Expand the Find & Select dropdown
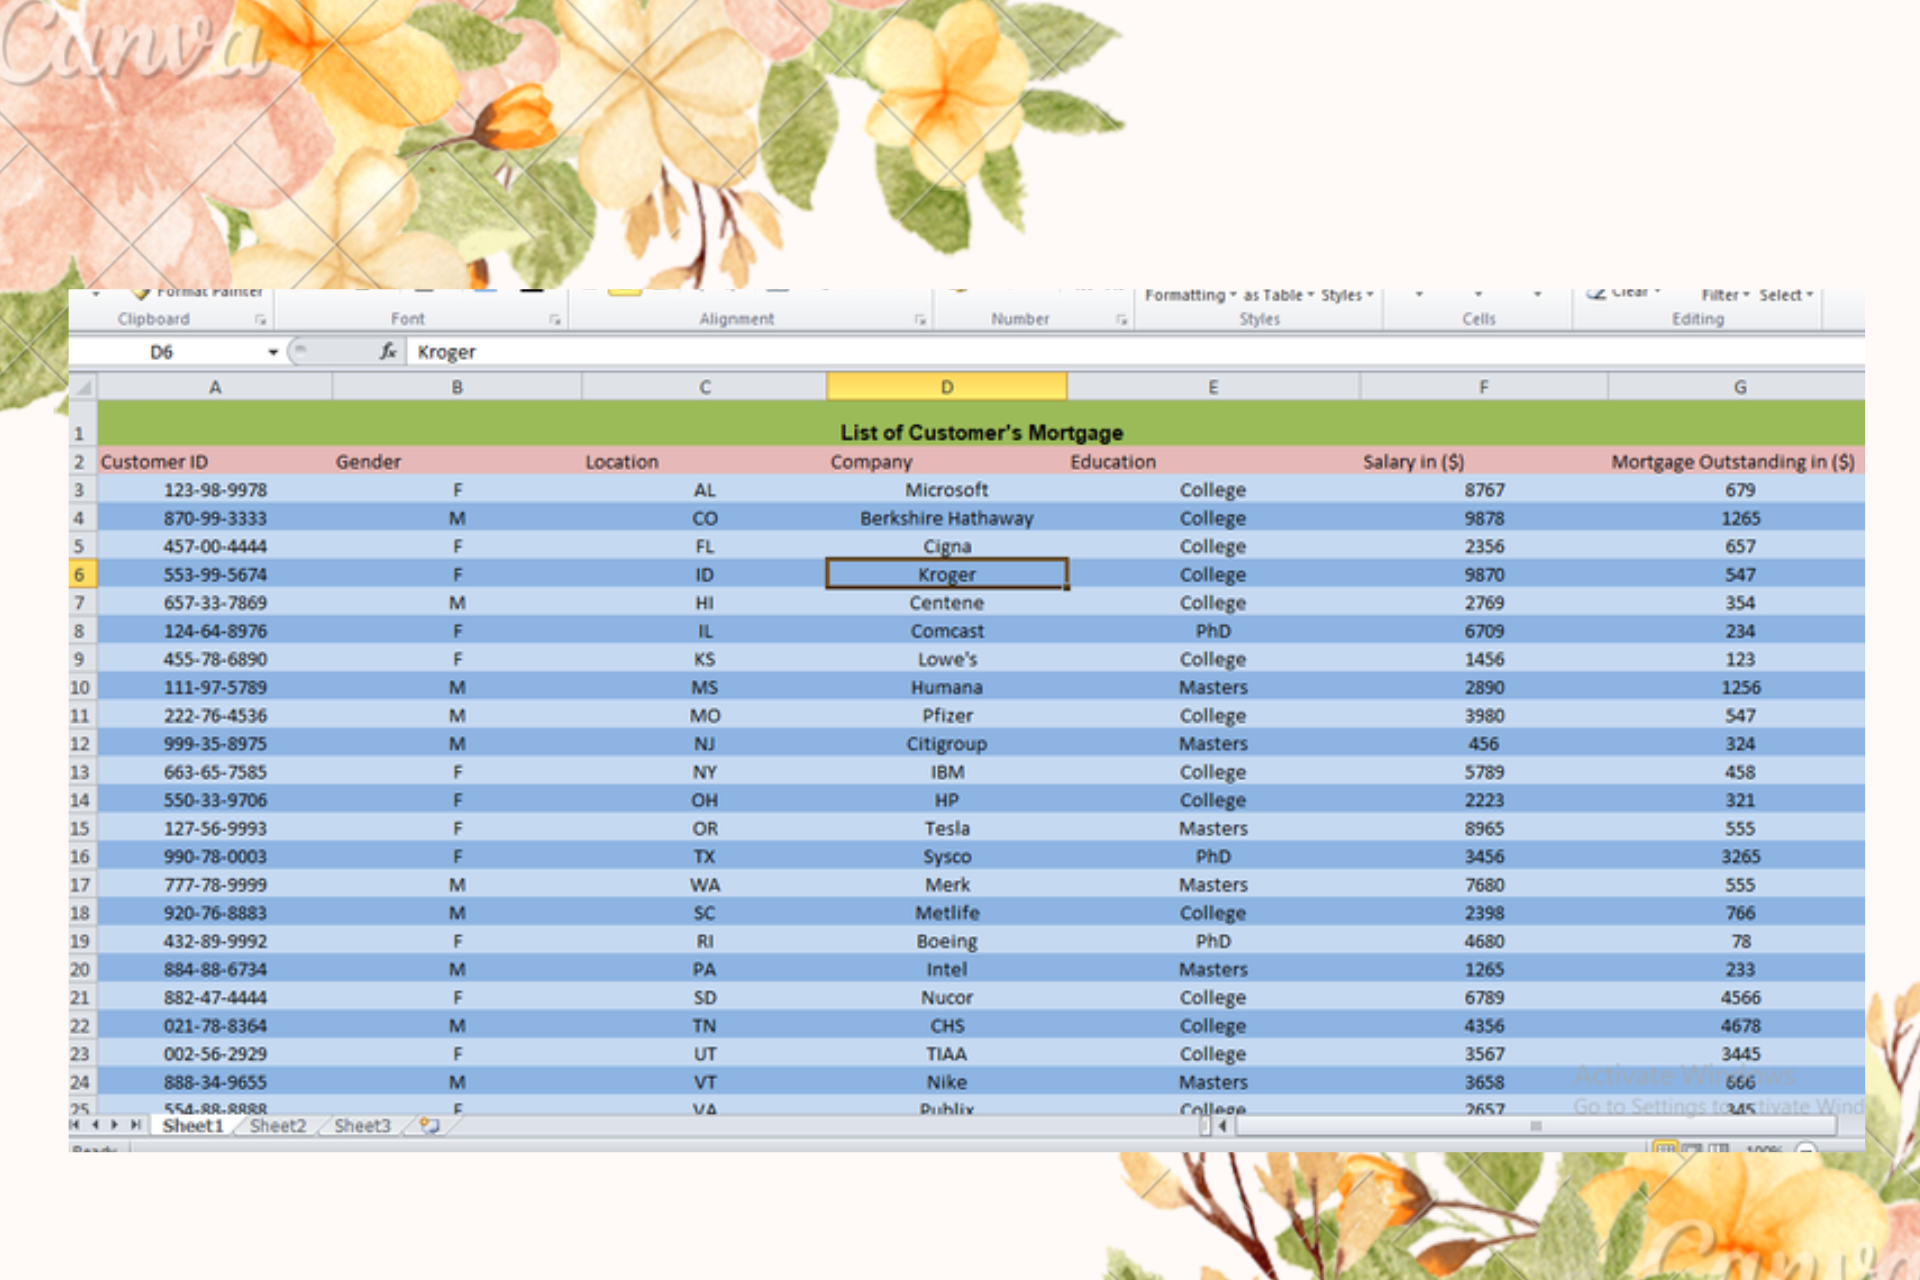1920x1280 pixels. tap(1786, 296)
